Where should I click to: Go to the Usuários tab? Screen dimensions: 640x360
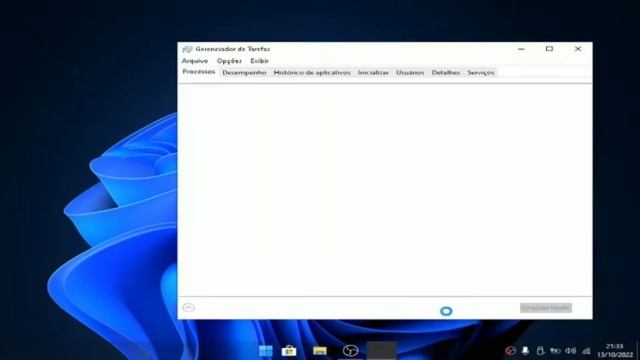[x=410, y=73]
